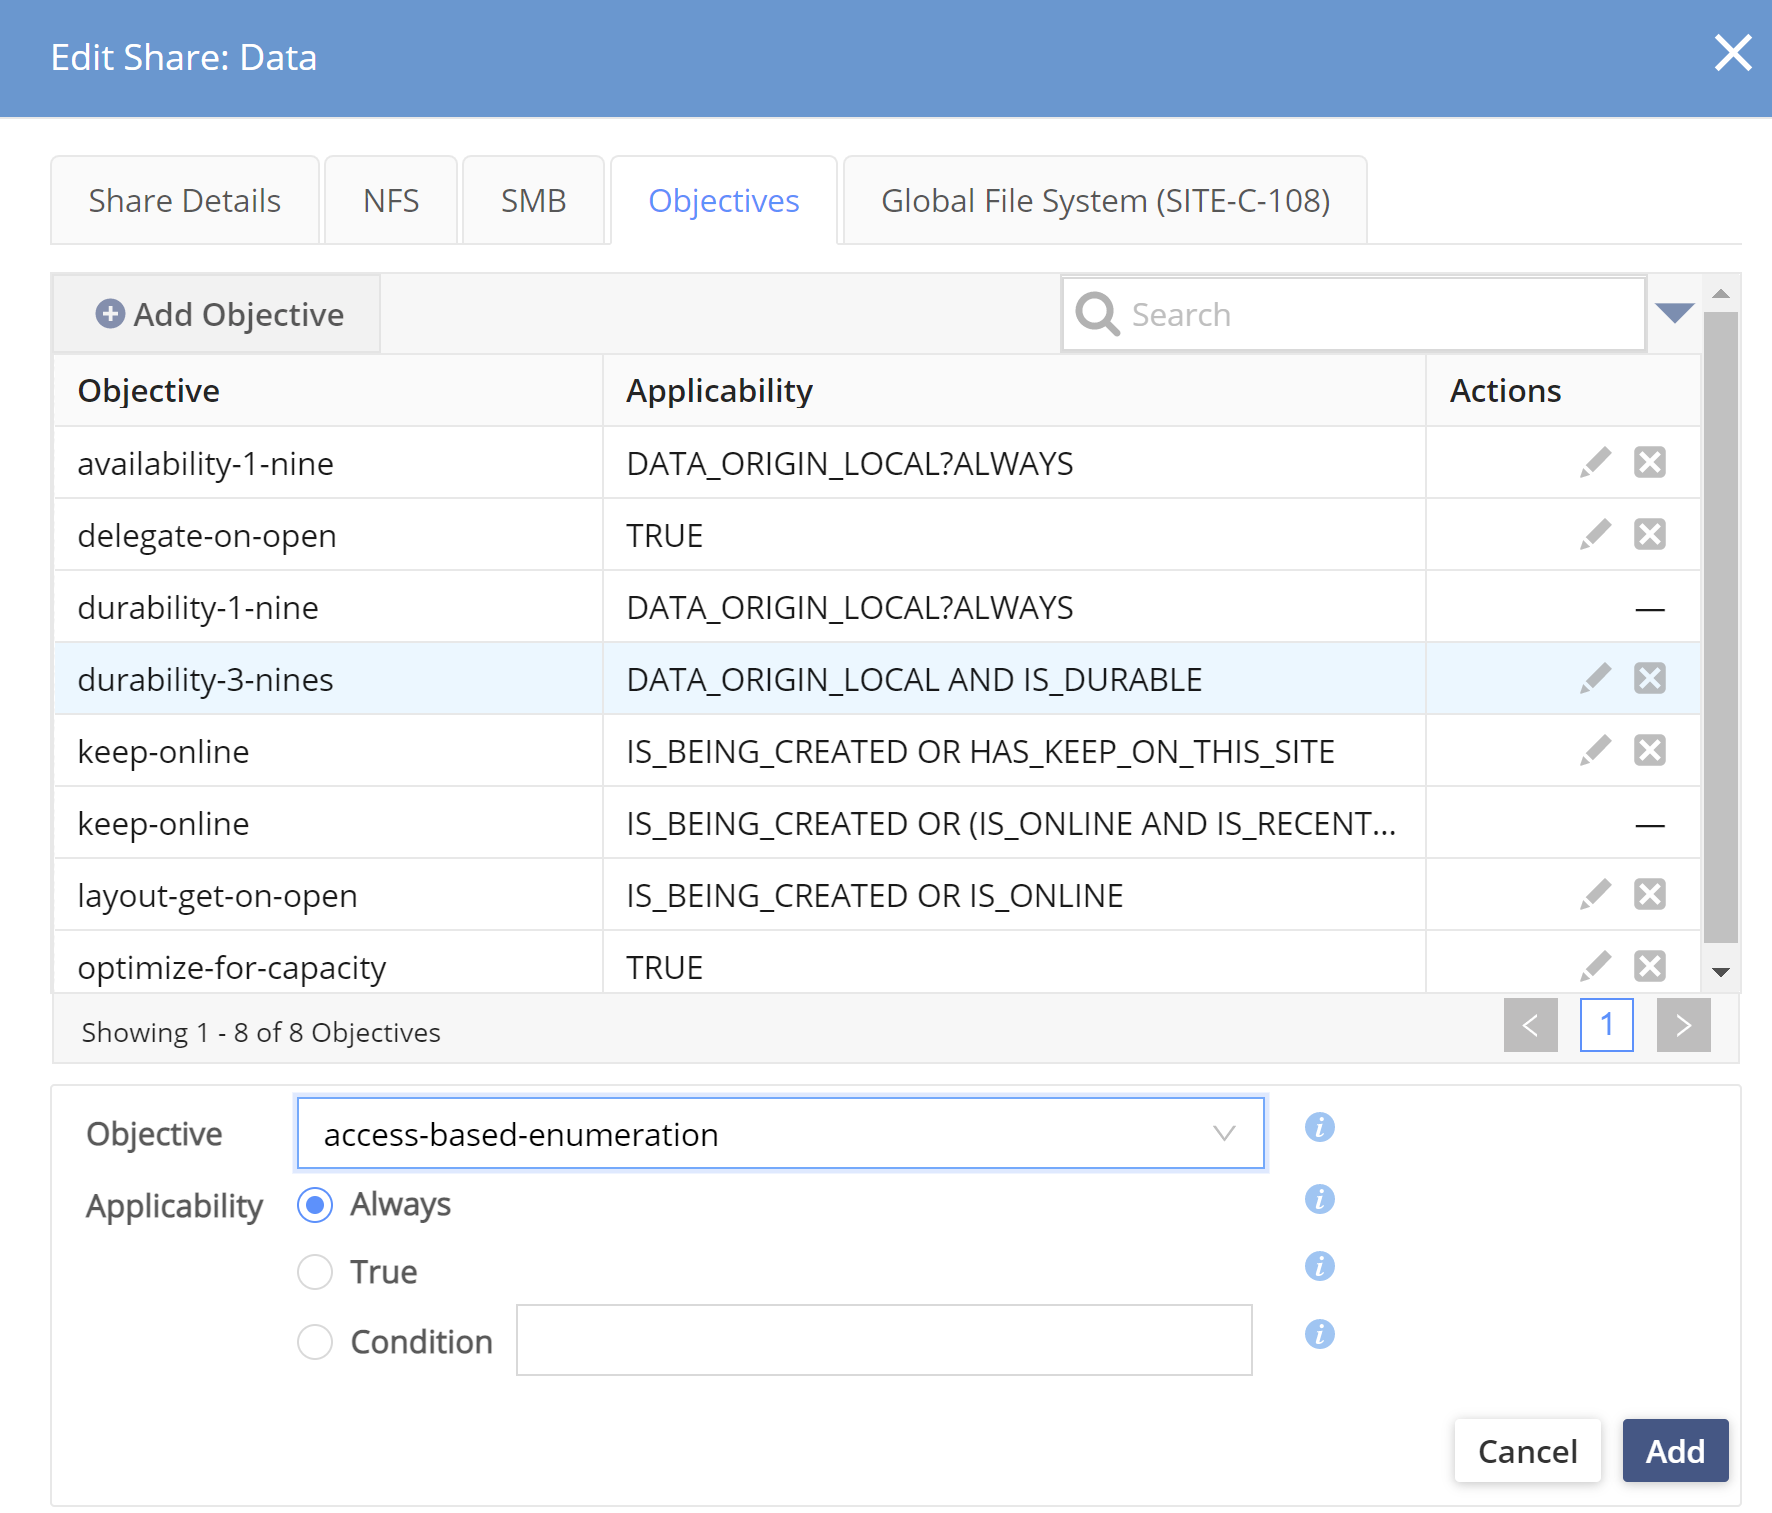The height and width of the screenshot is (1513, 1772).
Task: Remove the delegate-on-open objective
Action: 1650,535
